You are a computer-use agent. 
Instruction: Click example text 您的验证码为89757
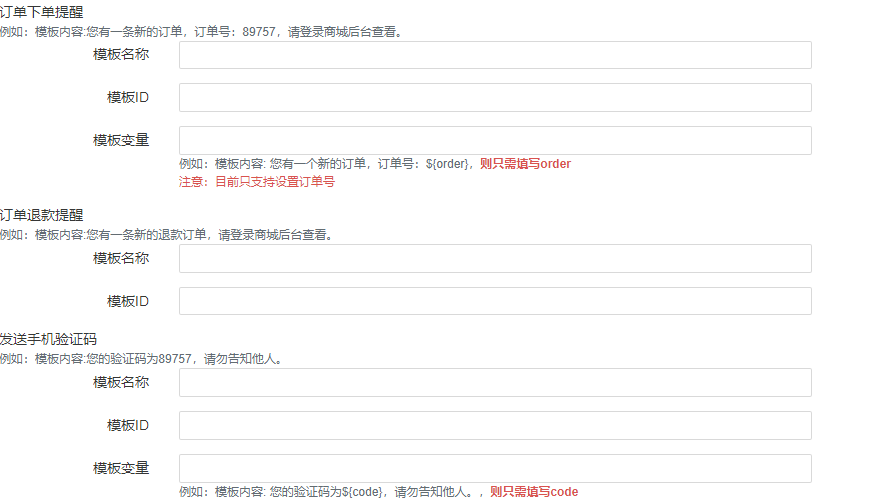click(x=142, y=359)
